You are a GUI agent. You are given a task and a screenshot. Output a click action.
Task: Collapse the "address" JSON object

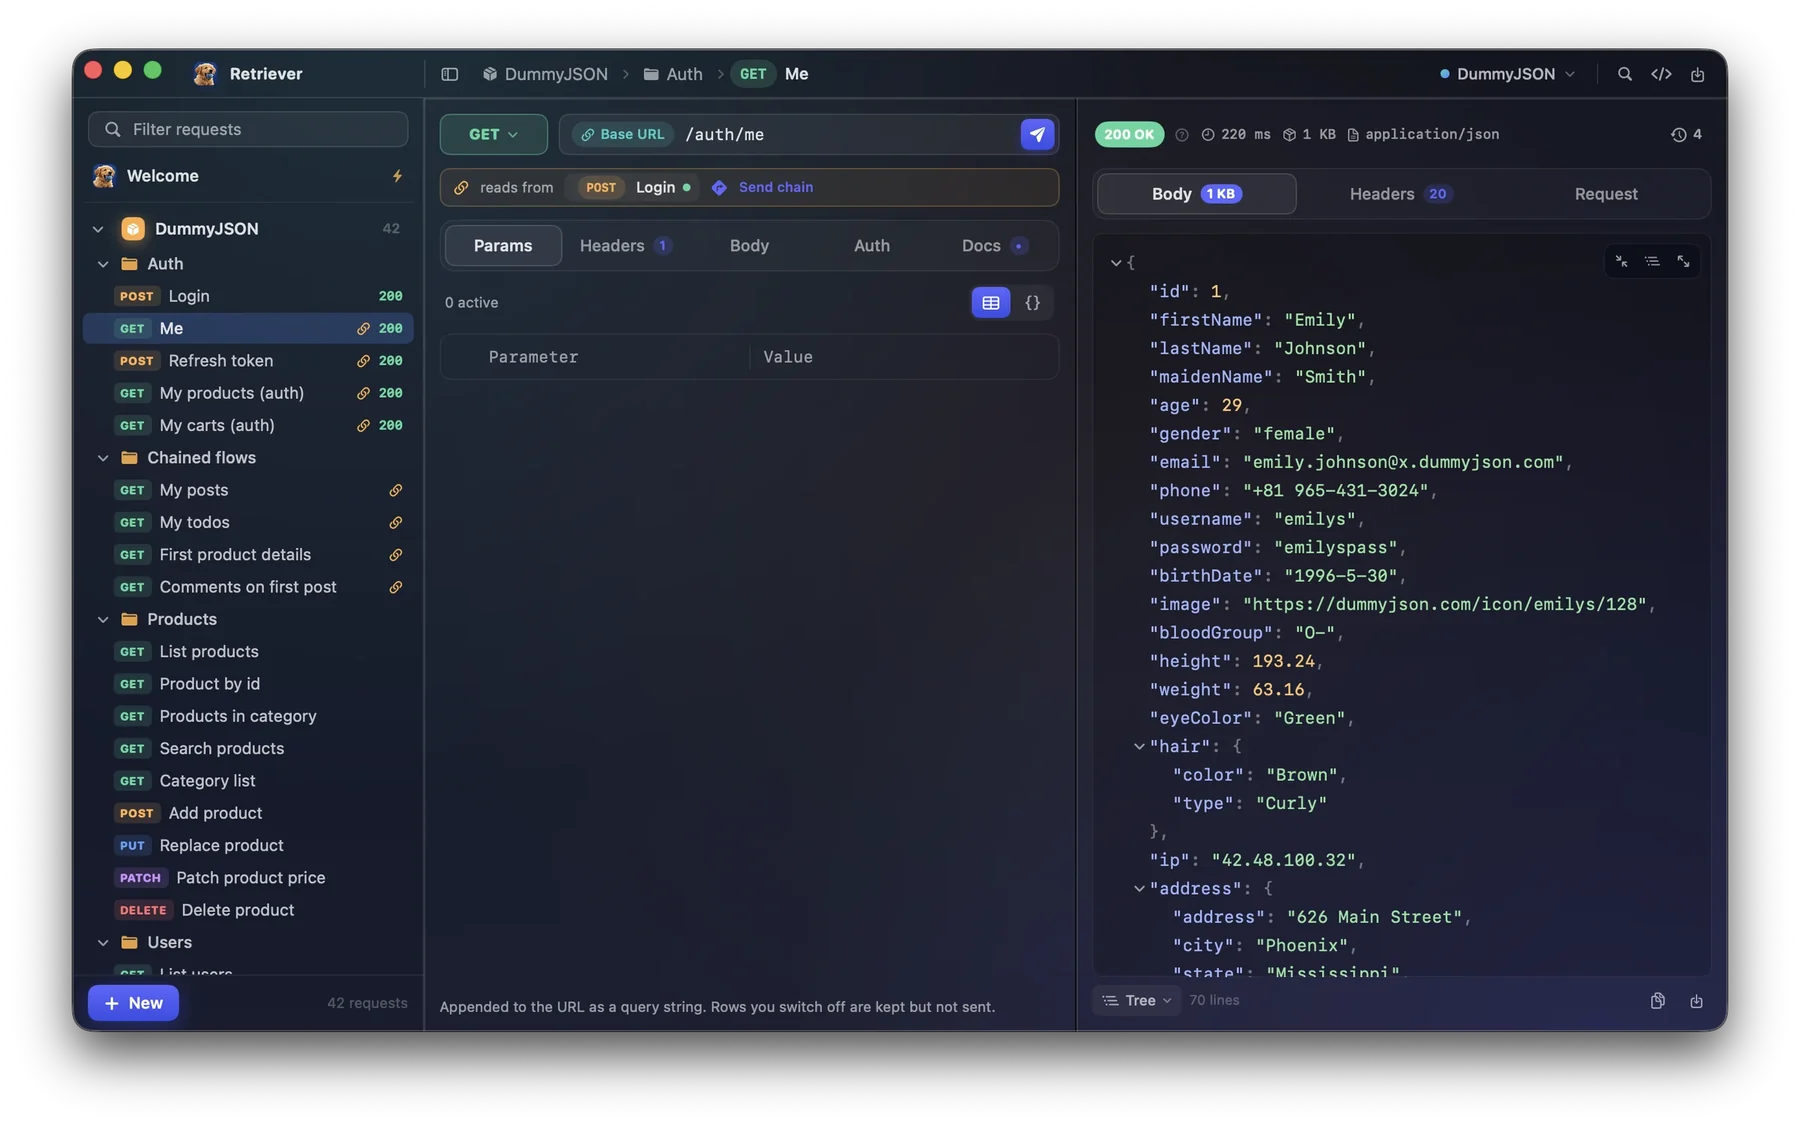[x=1139, y=888]
